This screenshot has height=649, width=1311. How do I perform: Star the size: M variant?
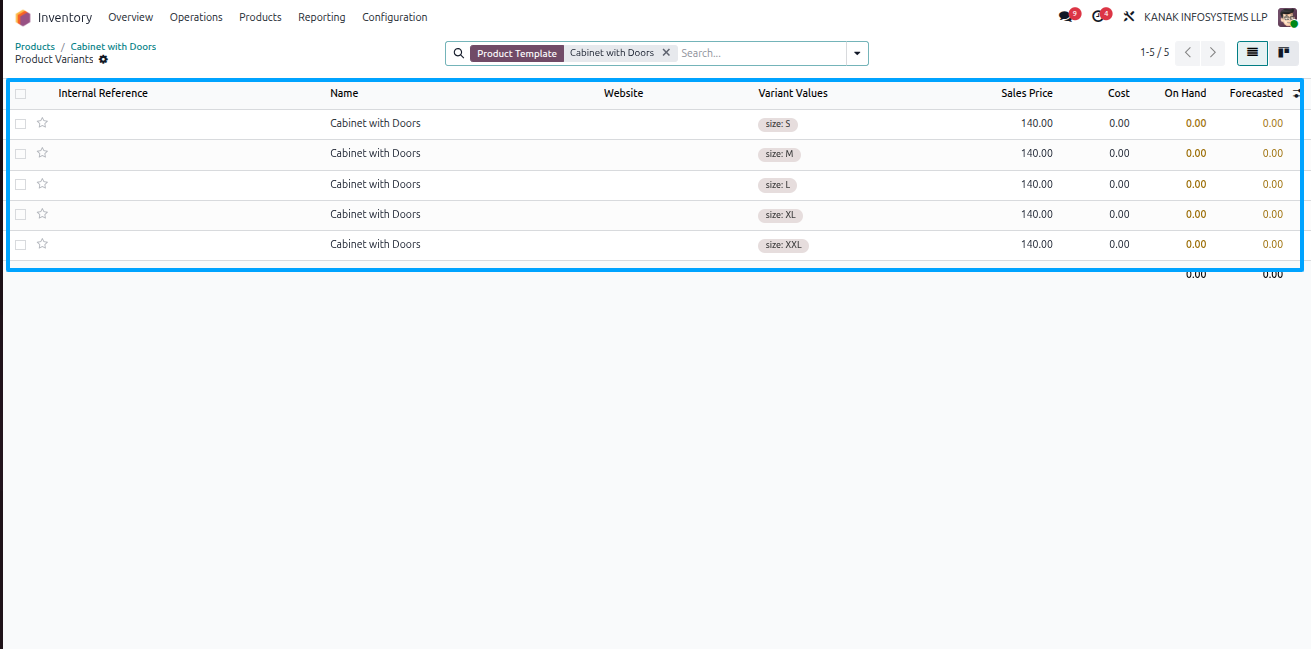coord(42,153)
